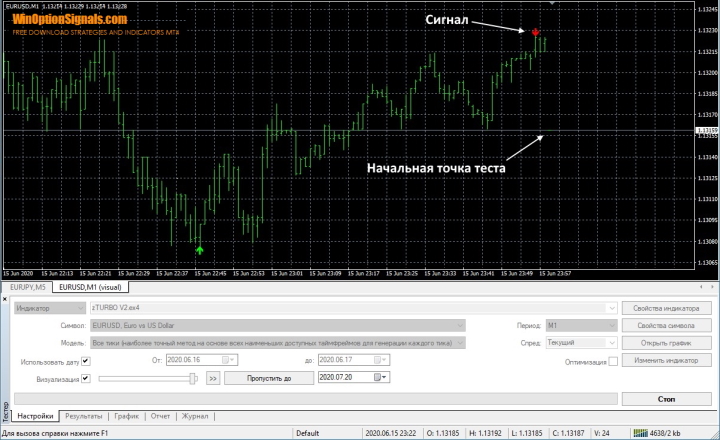Click the Свойства индикатора button
Image resolution: width=720 pixels, height=440 pixels.
[x=666, y=308]
